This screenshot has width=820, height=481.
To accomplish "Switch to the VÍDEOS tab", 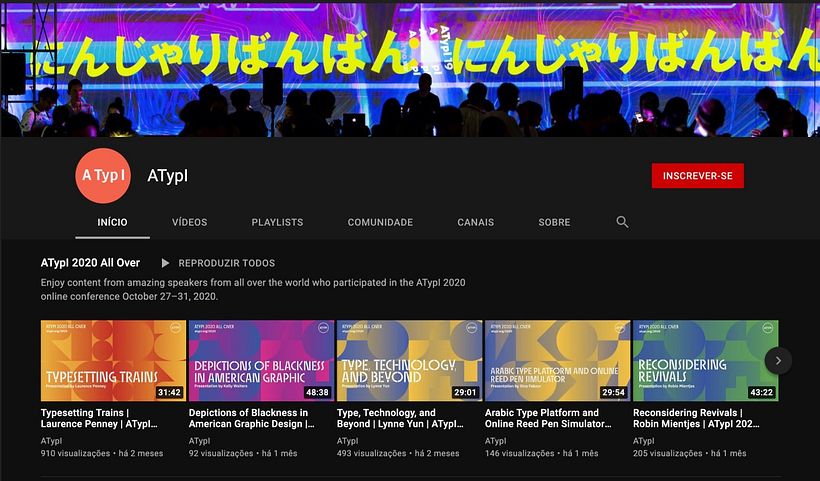I will pyautogui.click(x=190, y=222).
